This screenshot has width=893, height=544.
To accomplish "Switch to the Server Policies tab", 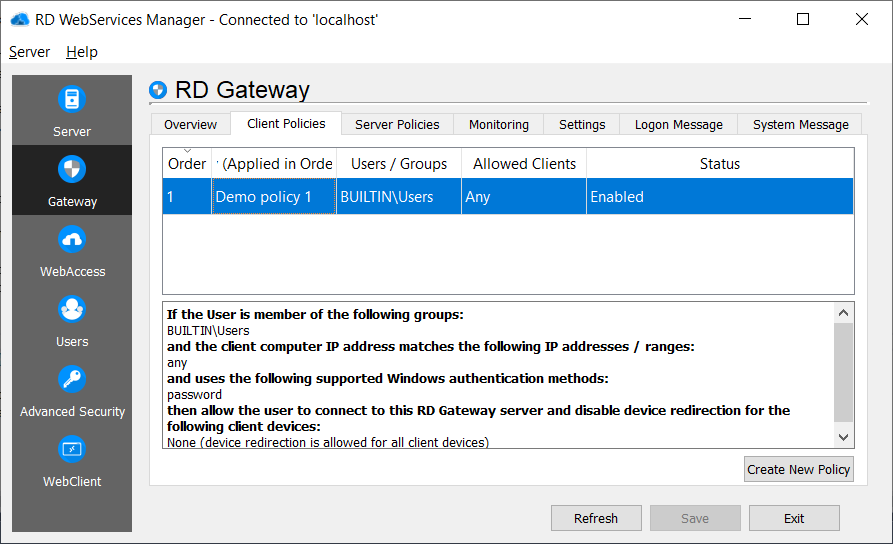I will 397,124.
